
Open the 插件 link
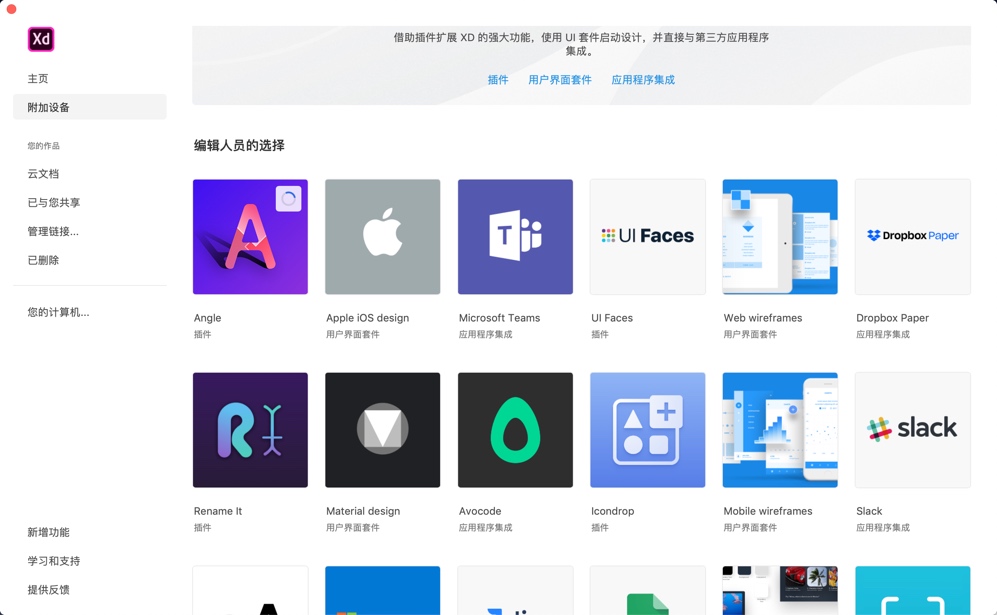(498, 79)
